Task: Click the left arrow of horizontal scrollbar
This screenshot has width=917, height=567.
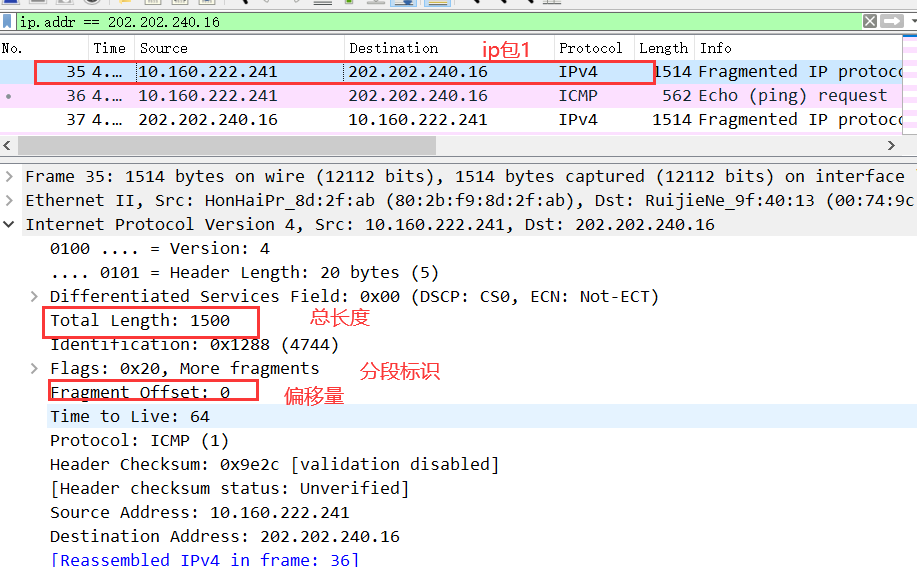Action: coord(7,146)
